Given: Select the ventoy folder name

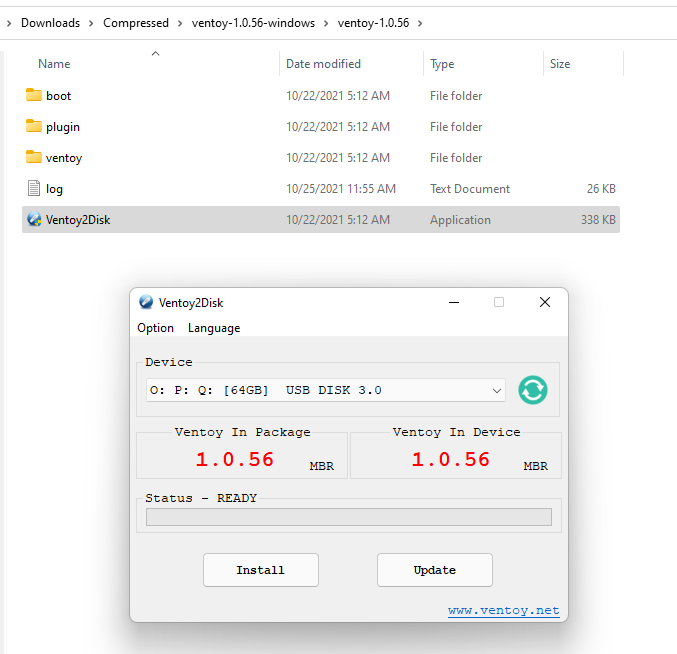Looking at the screenshot, I should coord(64,158).
